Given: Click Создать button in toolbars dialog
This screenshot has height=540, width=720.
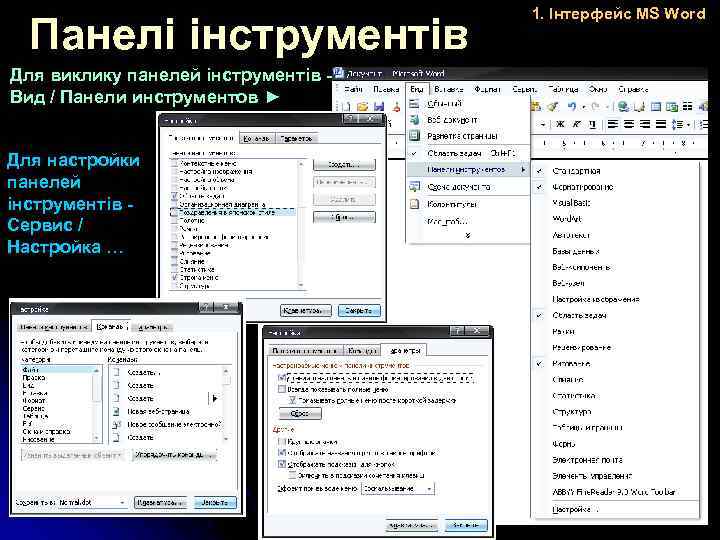Looking at the screenshot, I should tap(344, 165).
